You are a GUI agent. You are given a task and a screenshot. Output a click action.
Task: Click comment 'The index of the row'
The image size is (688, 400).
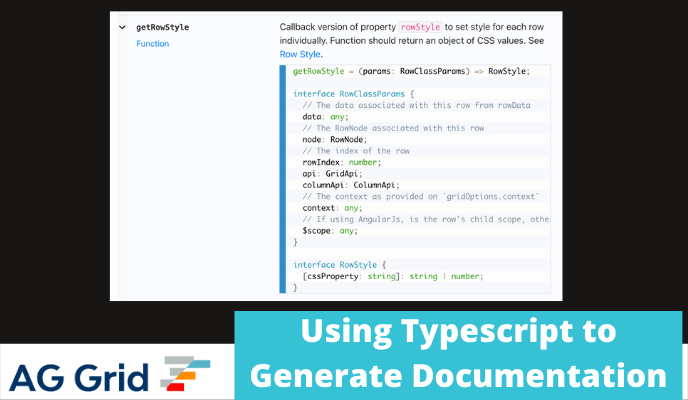[x=355, y=151]
